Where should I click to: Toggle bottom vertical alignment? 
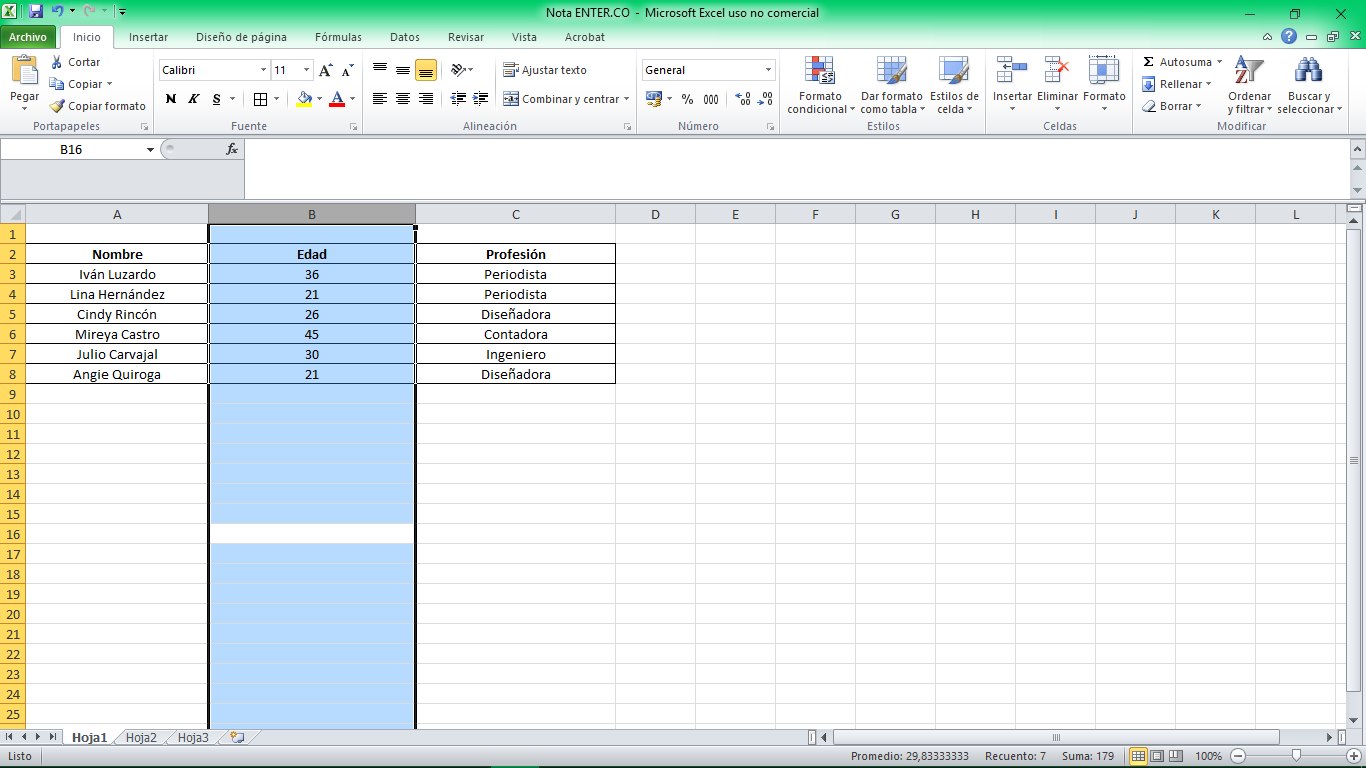click(x=426, y=70)
